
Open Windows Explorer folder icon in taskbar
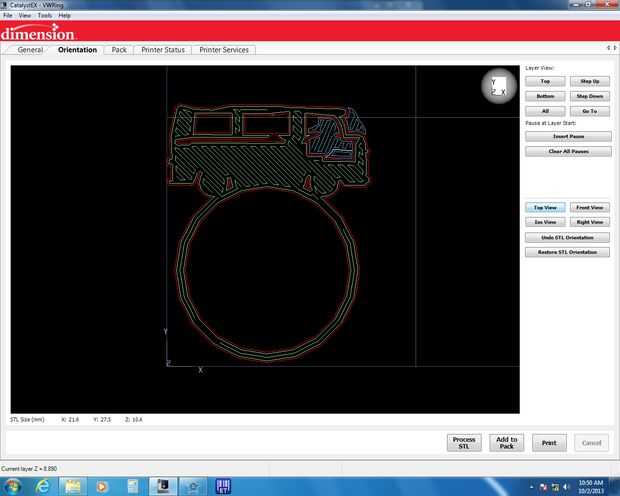(x=73, y=486)
